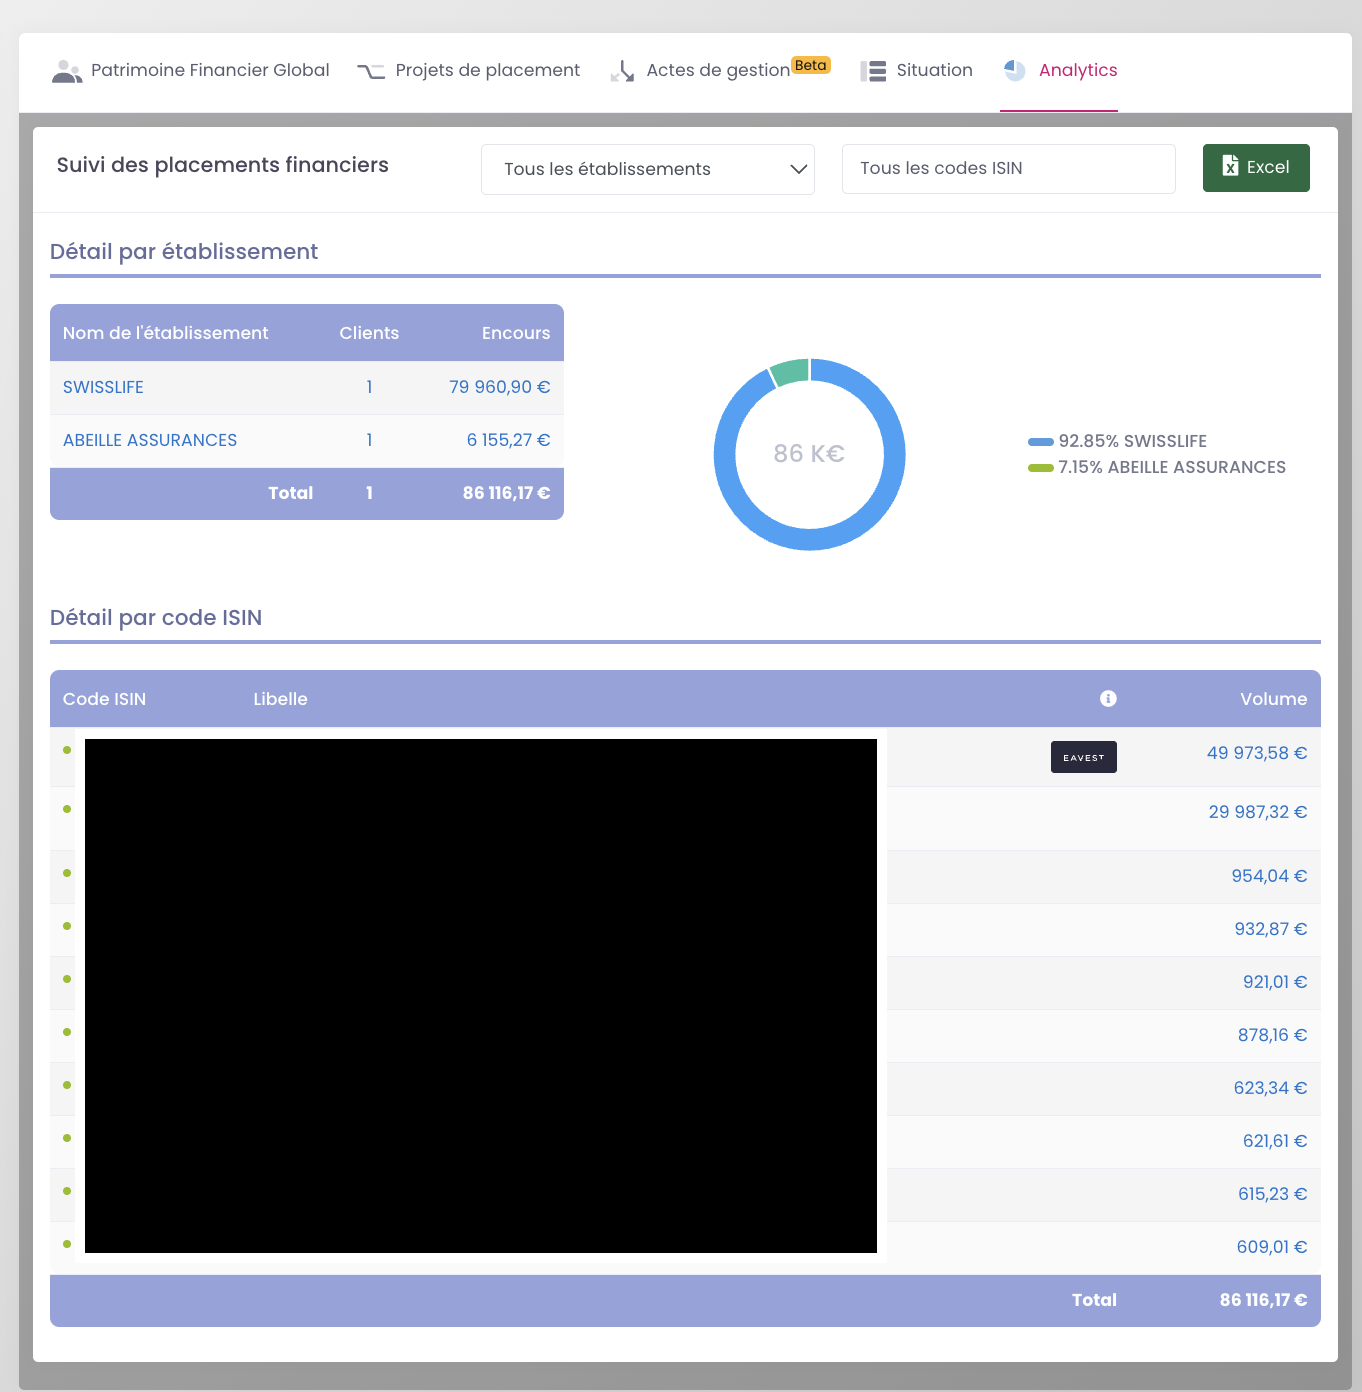The width and height of the screenshot is (1362, 1392).
Task: Expand the établissements filter chevron
Action: point(797,169)
